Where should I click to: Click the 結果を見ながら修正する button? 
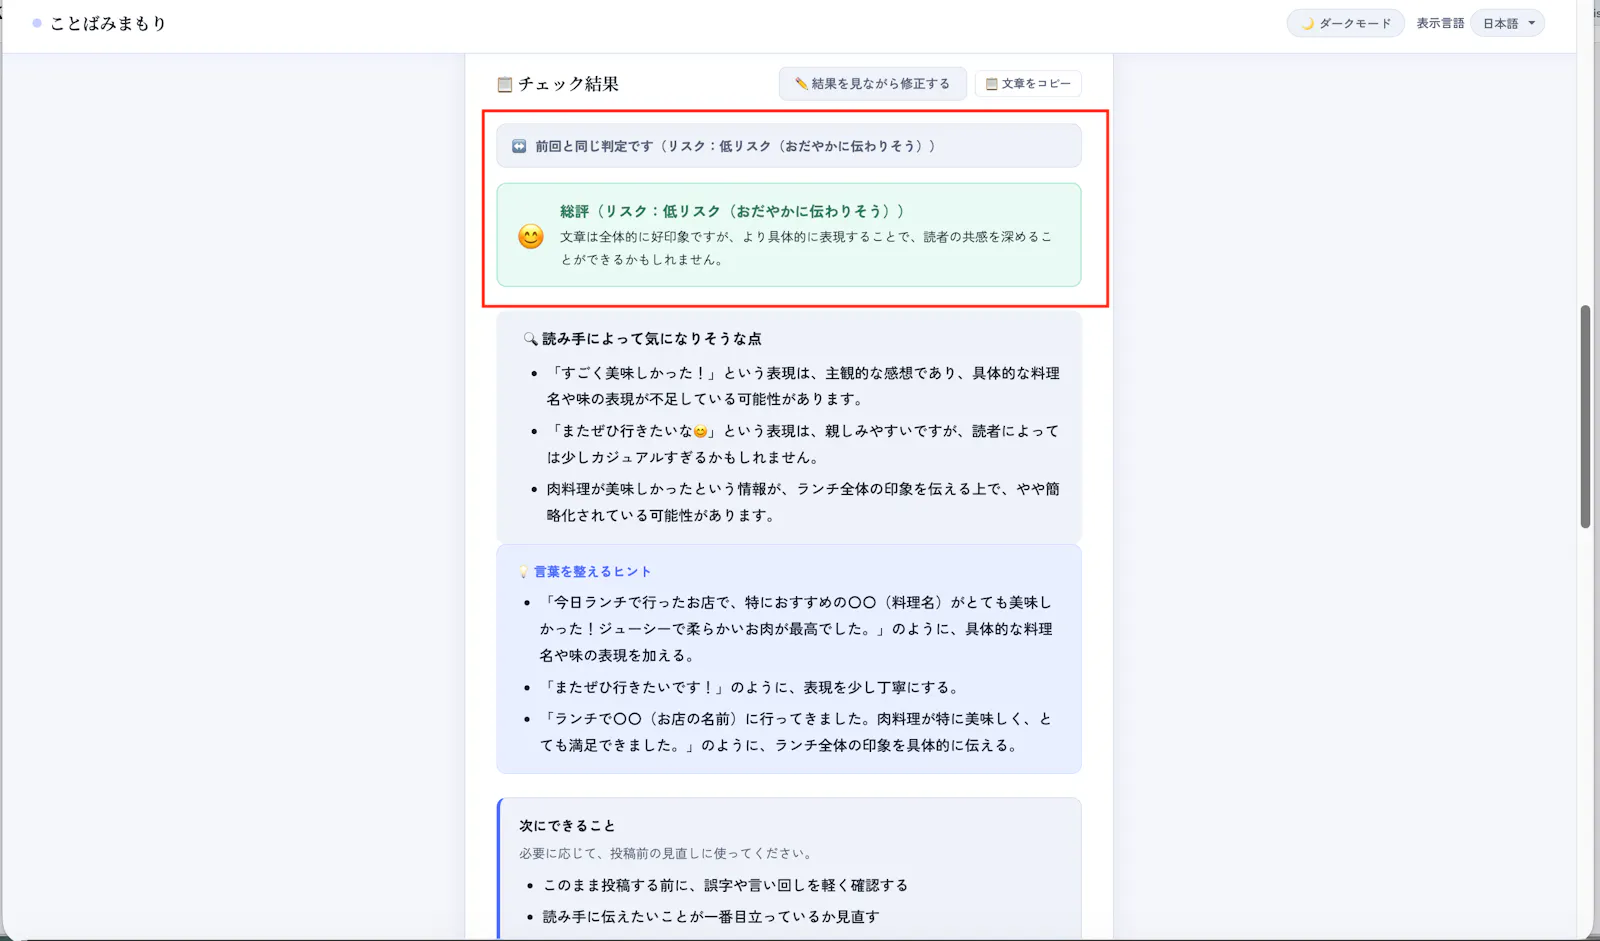click(x=872, y=84)
